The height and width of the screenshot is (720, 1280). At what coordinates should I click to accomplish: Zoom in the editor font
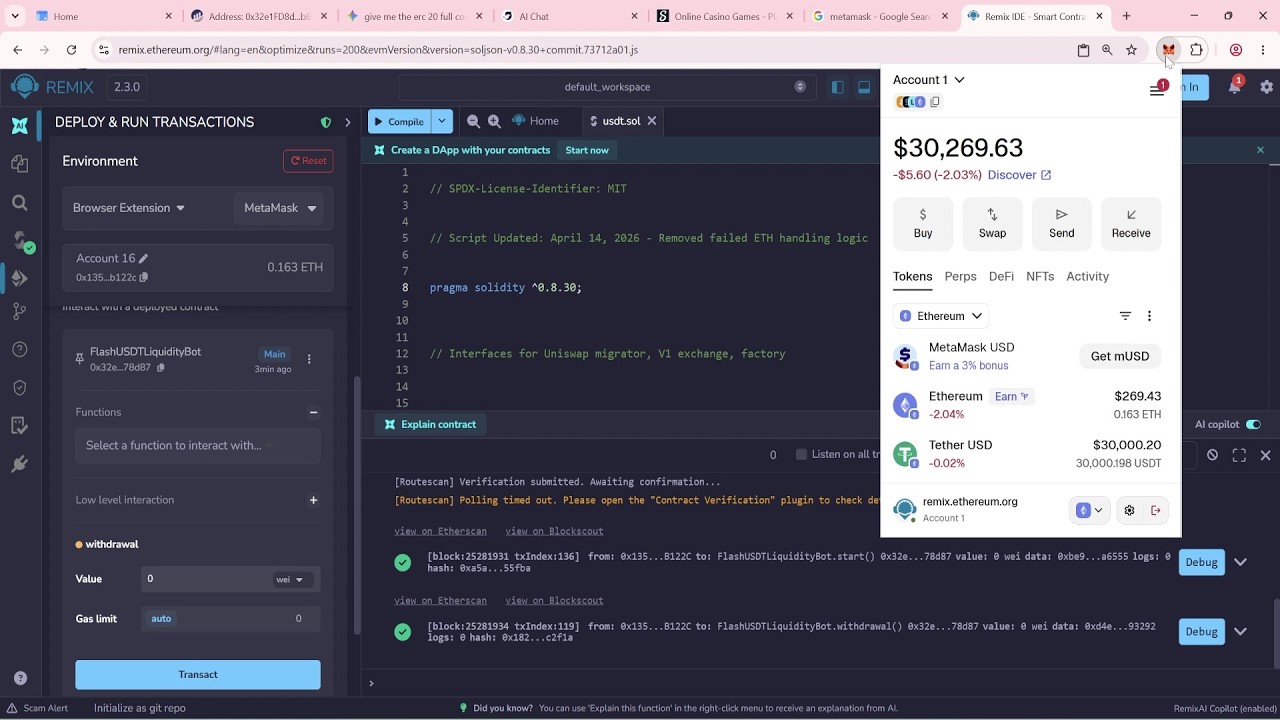(x=494, y=121)
